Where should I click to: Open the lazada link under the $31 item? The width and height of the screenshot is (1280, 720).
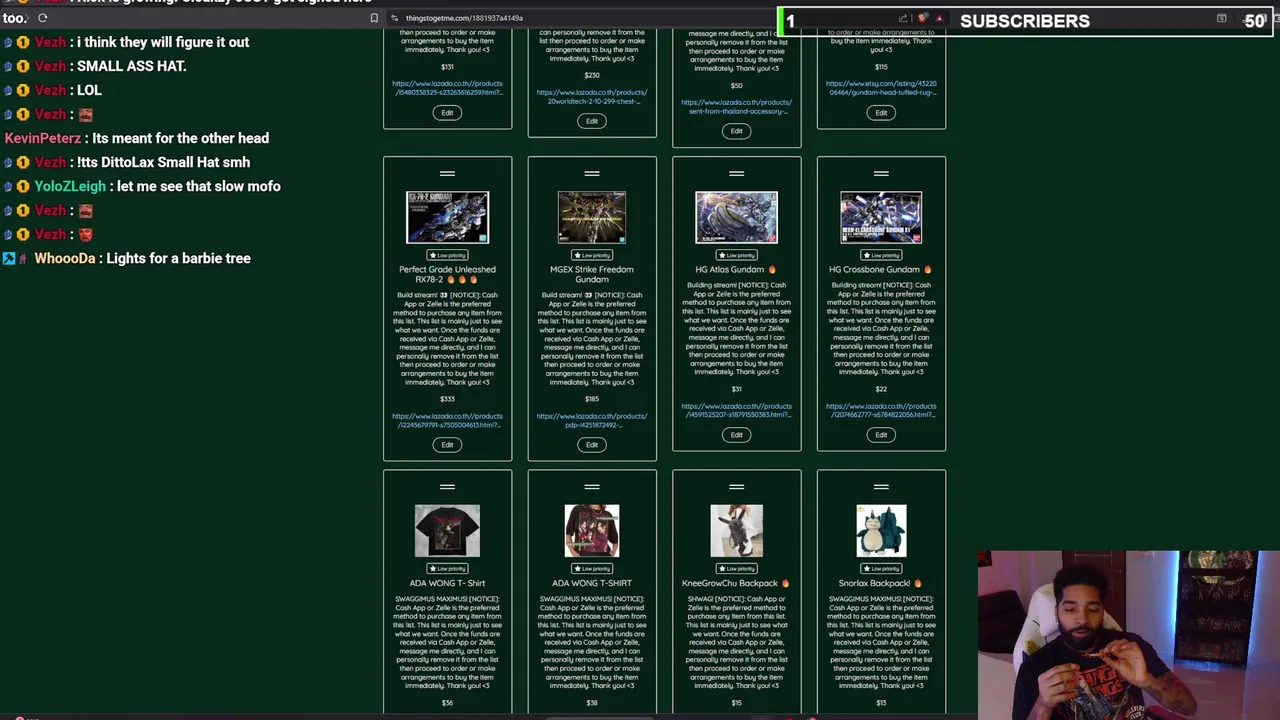click(x=736, y=411)
